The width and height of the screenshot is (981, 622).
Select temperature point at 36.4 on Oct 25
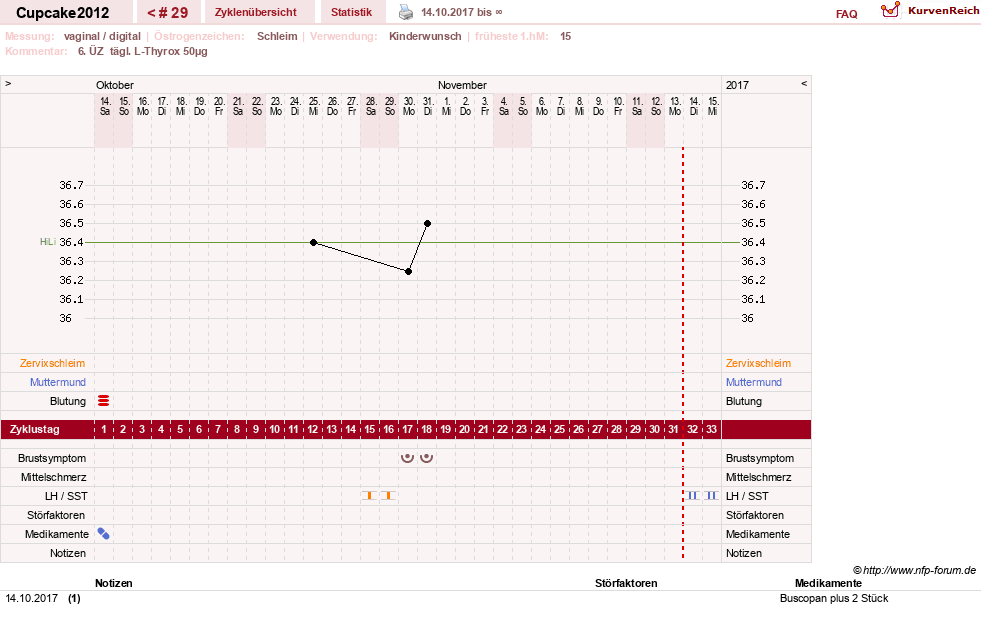(x=313, y=242)
